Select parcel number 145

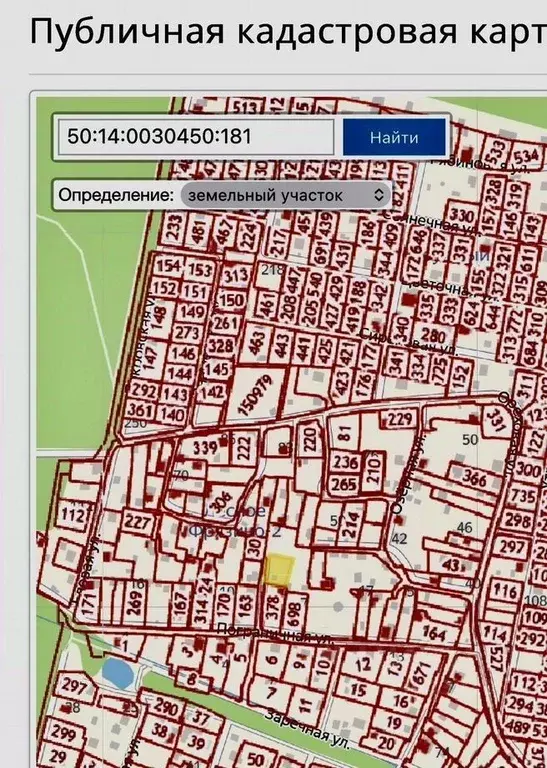(x=216, y=369)
